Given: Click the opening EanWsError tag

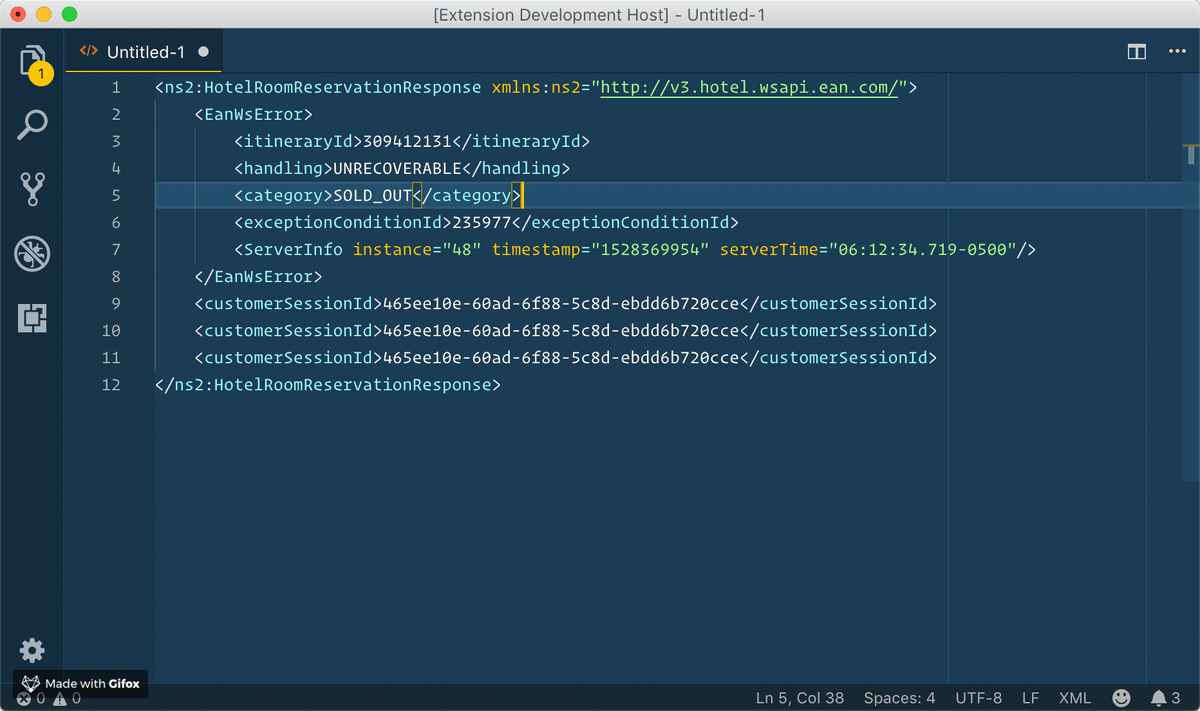Looking at the screenshot, I should pyautogui.click(x=254, y=115).
